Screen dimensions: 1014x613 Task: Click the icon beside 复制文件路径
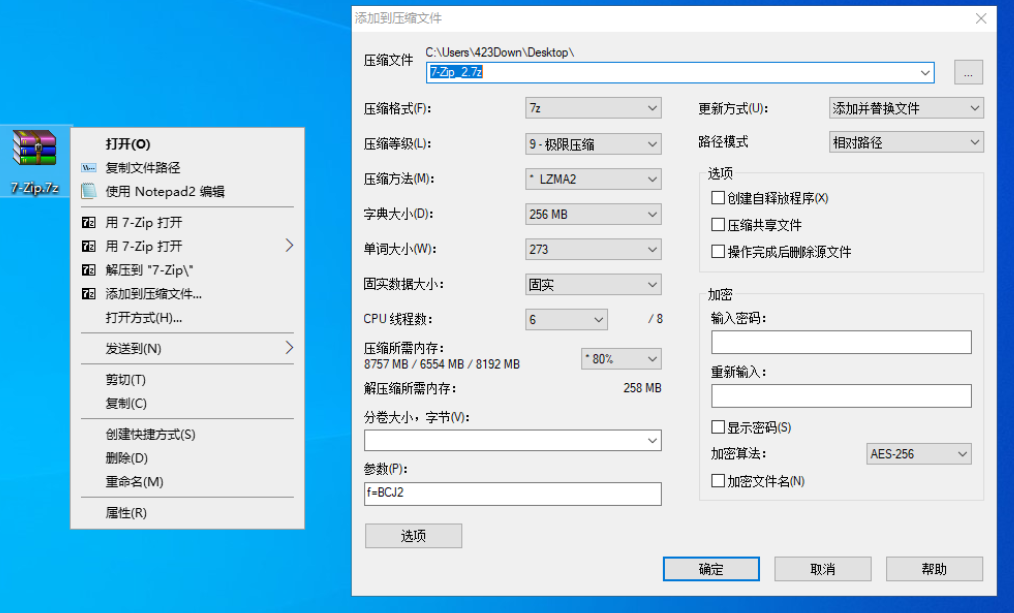click(x=89, y=168)
